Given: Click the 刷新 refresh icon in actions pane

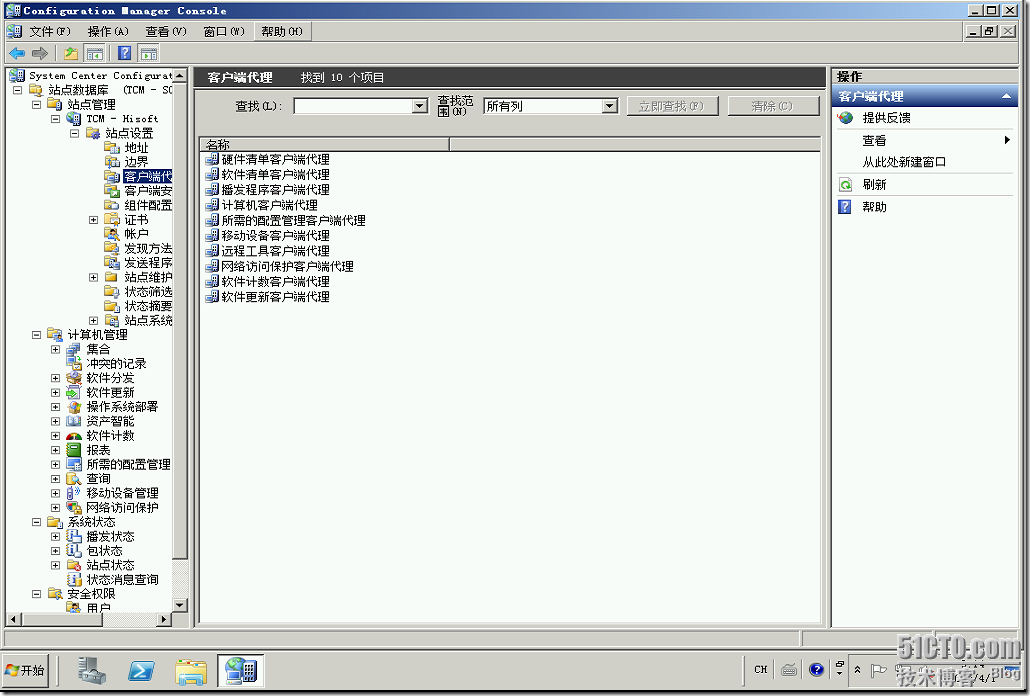Looking at the screenshot, I should [x=845, y=185].
